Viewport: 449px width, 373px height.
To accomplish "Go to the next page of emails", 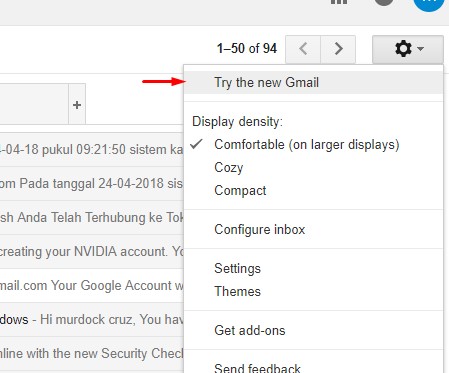I will (x=338, y=49).
